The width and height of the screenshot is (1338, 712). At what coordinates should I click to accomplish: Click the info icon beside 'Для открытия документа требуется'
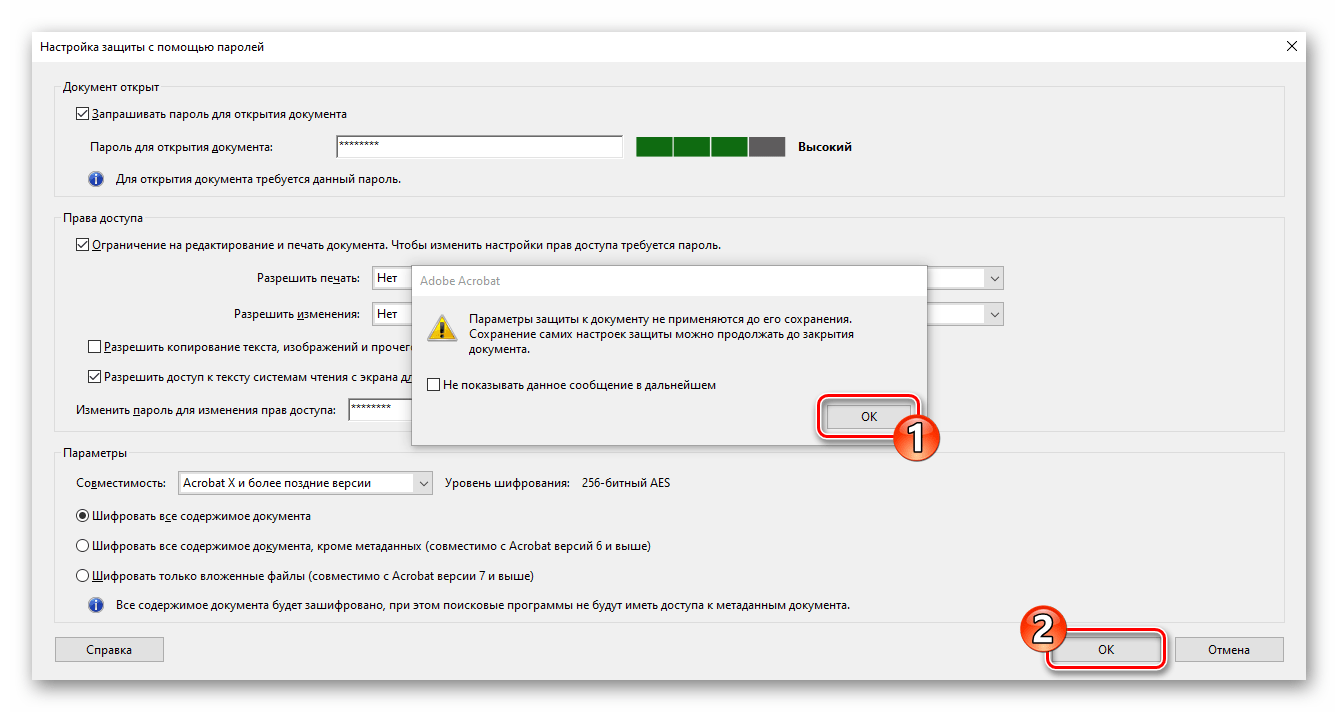coord(96,179)
